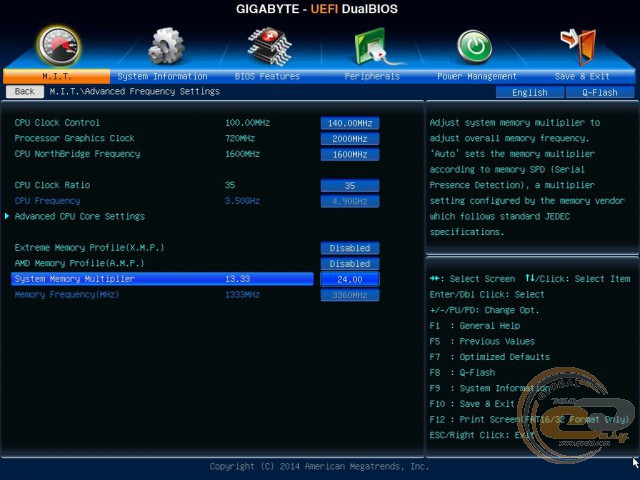Screen dimensions: 640x480
Task: Launch the Q-Flash utility button
Action: [x=600, y=92]
